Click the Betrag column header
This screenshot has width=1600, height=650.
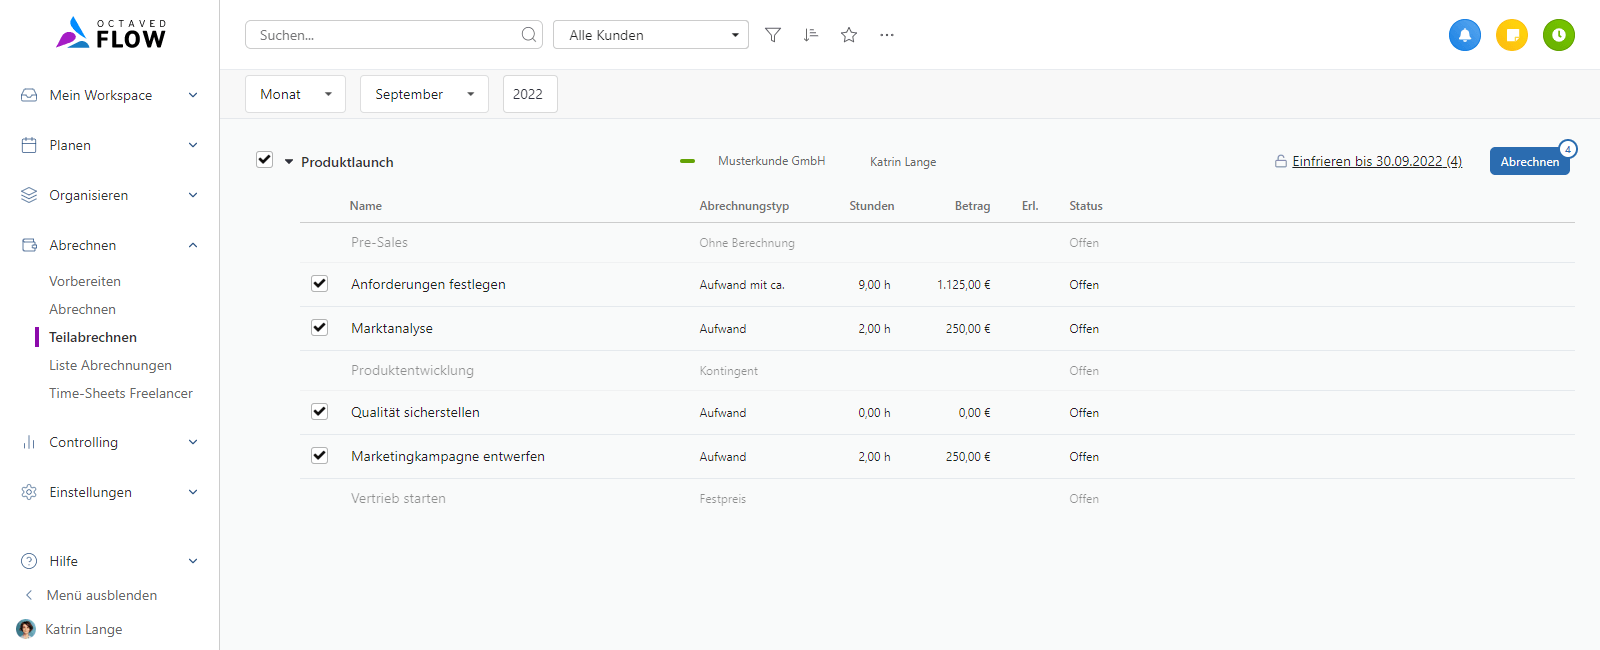pyautogui.click(x=972, y=206)
